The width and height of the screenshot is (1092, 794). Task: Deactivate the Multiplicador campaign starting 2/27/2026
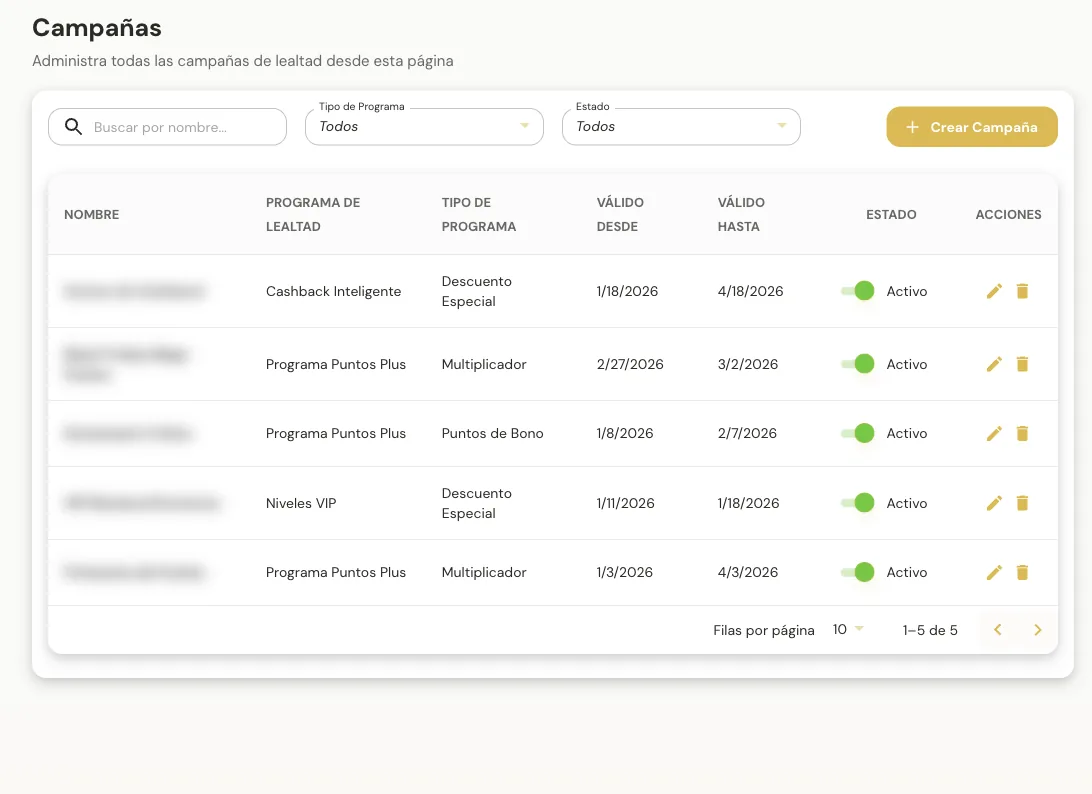point(857,364)
